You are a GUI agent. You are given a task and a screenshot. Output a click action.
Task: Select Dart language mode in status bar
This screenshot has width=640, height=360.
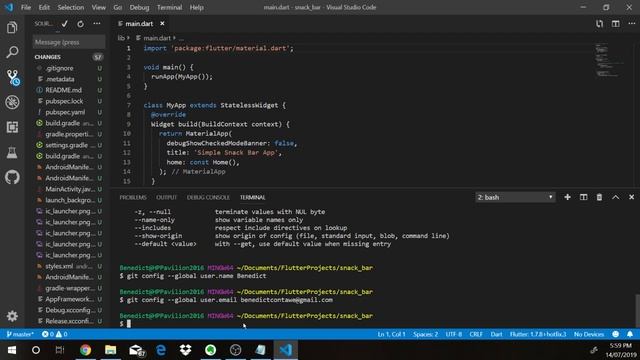496,334
